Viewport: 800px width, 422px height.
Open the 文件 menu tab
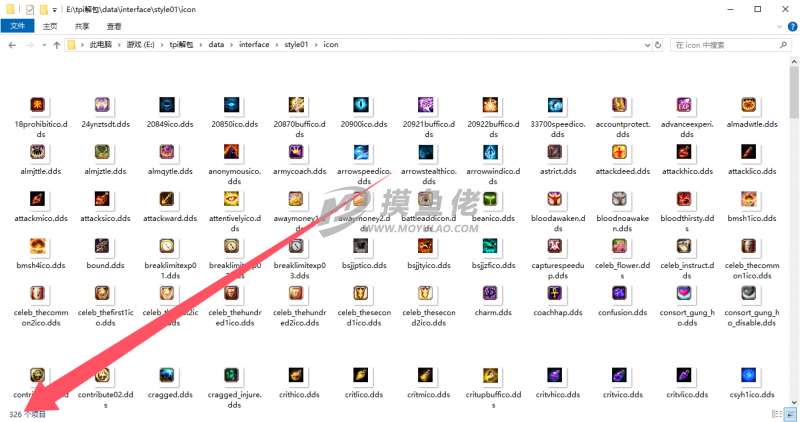pyautogui.click(x=17, y=26)
